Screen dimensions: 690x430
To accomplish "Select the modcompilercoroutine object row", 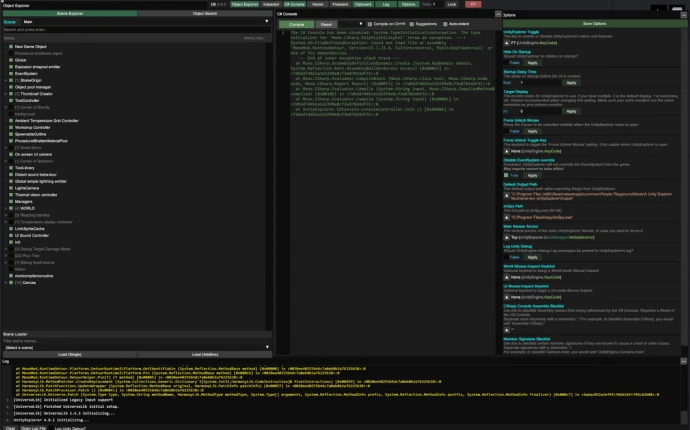I will [34, 276].
